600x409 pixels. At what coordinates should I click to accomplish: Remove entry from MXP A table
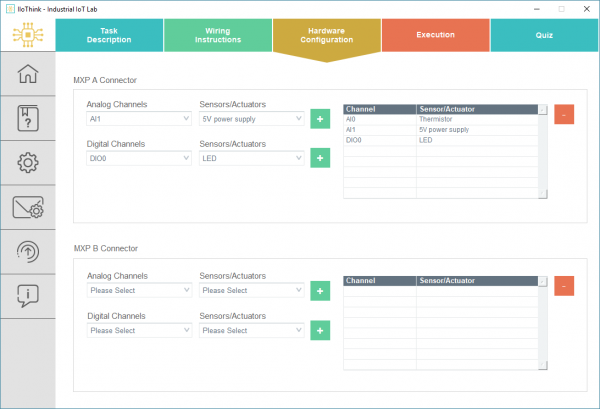click(x=563, y=114)
